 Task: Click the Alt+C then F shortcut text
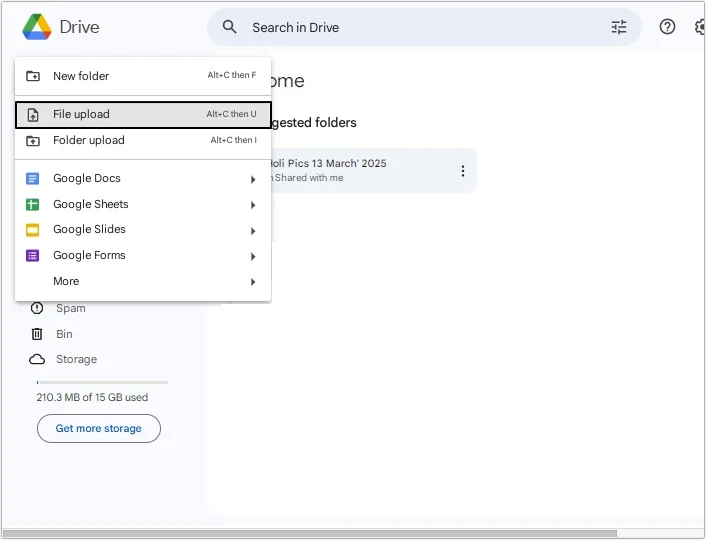[232, 75]
